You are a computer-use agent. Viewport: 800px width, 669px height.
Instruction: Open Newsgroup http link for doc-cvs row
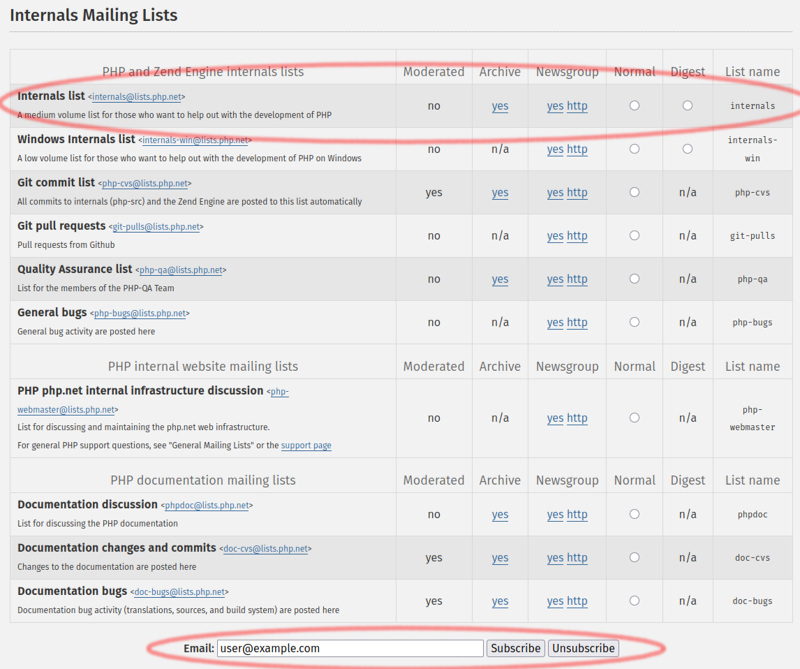point(577,558)
